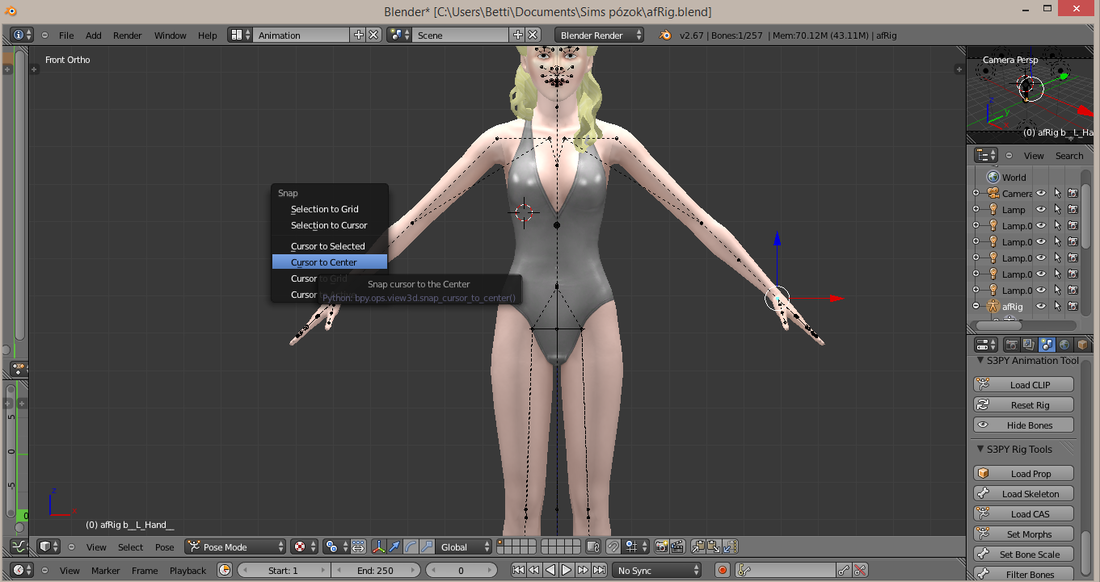Hide the Camera object with eye icon
This screenshot has height=582, width=1100.
coord(1041,194)
